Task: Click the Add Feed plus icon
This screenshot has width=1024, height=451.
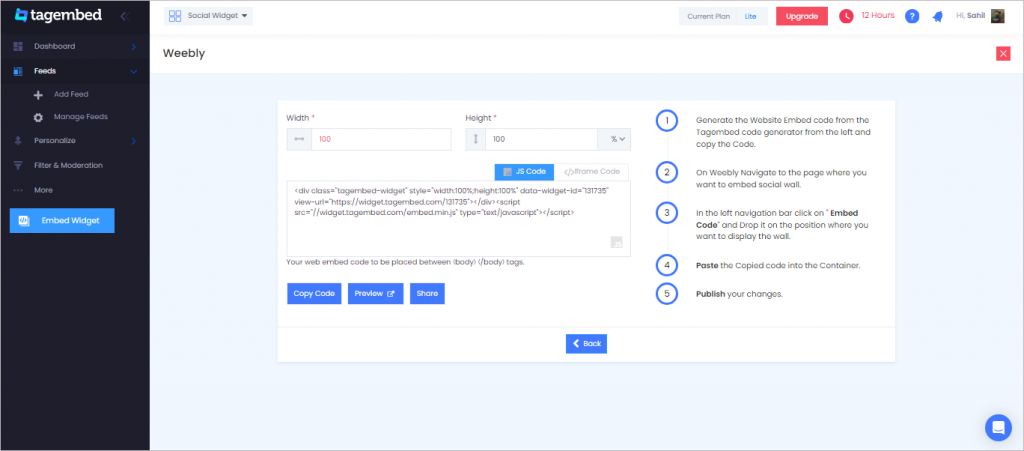Action: pyautogui.click(x=38, y=95)
